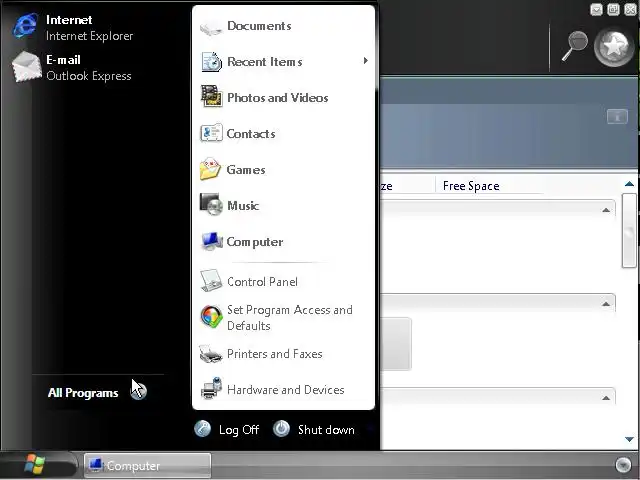Click Free Space column header

(471, 186)
